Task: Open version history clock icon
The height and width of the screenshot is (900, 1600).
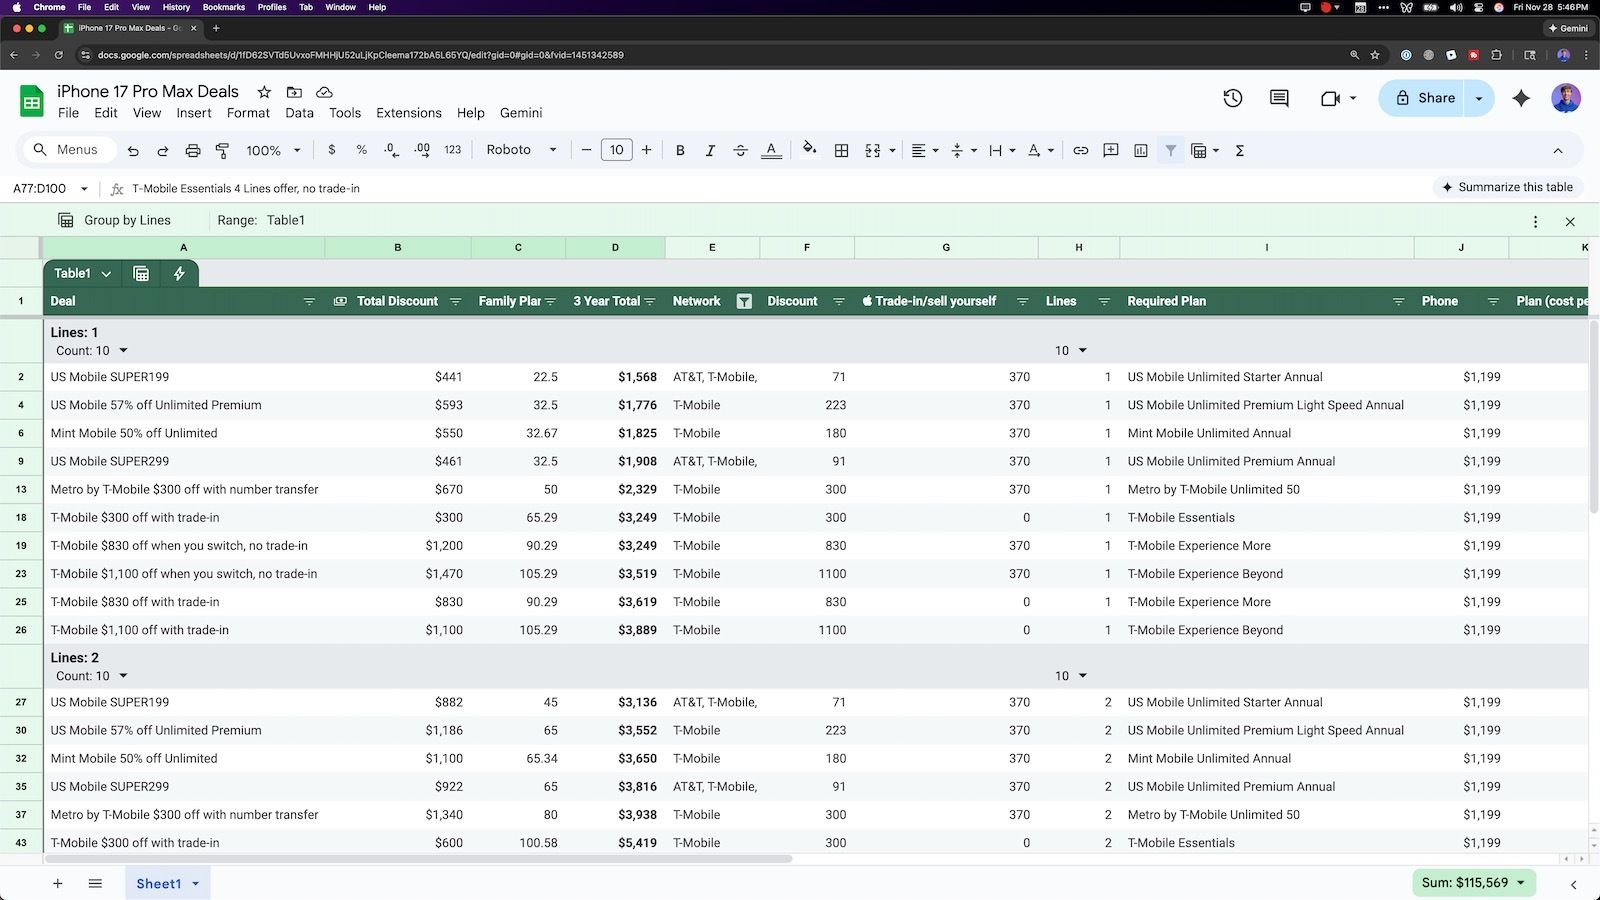Action: tap(1232, 98)
